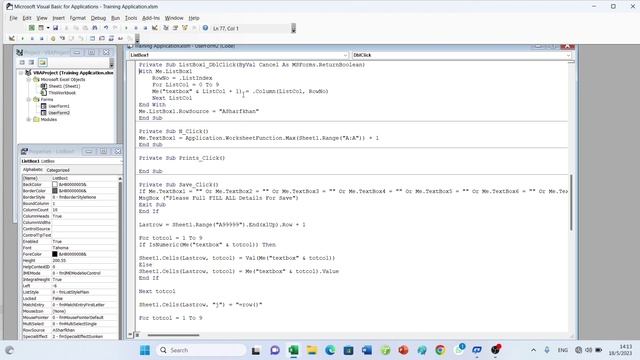Screen dimensions: 640x360
Task: Click the Quick Watch debug toolbar icon
Action: click(x=120, y=38)
